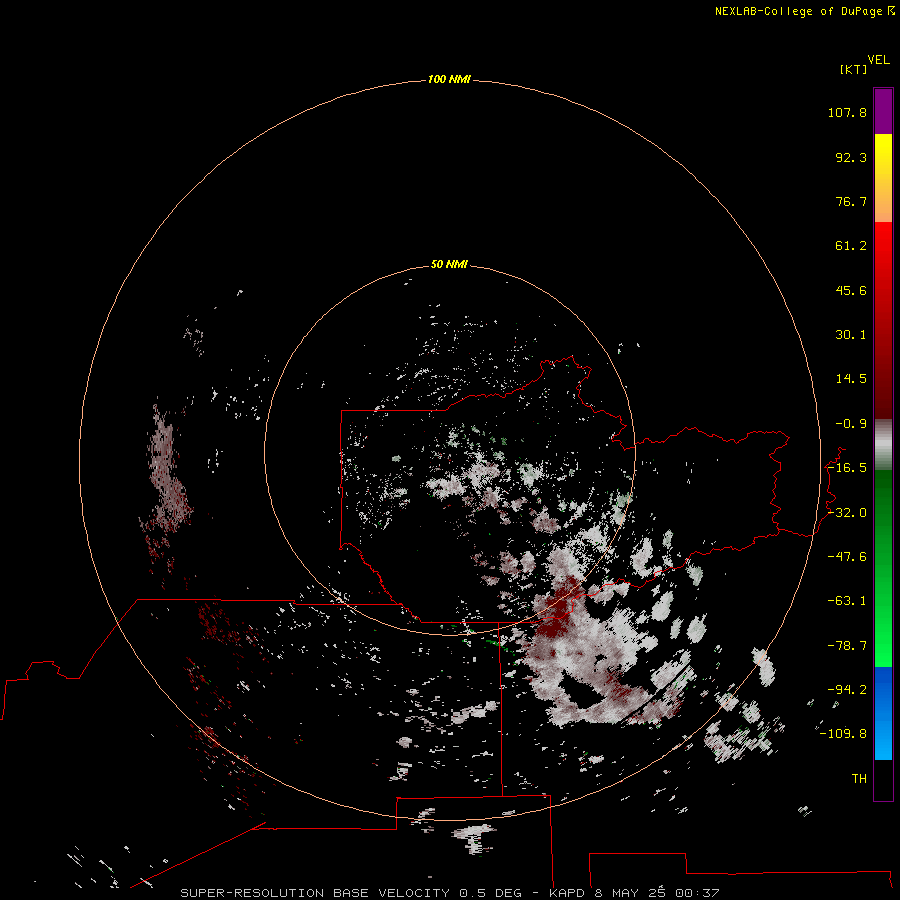This screenshot has height=900, width=900.
Task: Click the -47.6 legend value
Action: (x=847, y=557)
